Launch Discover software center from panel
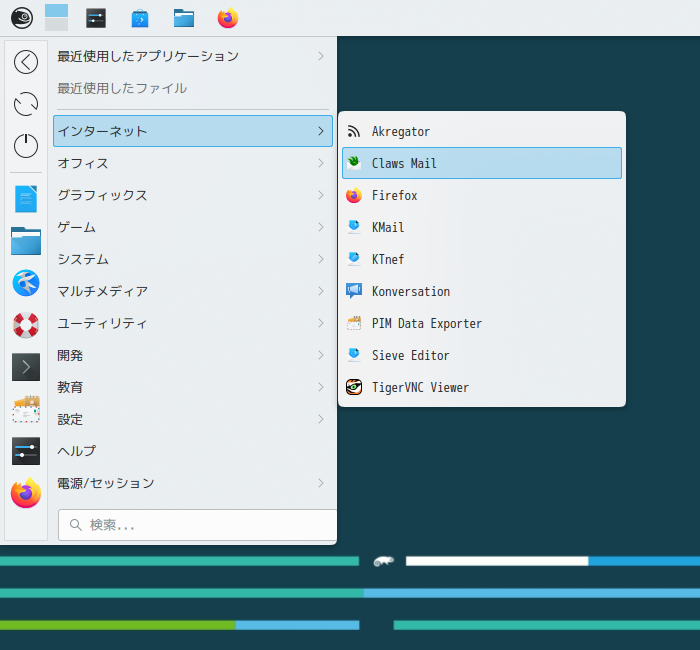The image size is (700, 650). coord(140,19)
